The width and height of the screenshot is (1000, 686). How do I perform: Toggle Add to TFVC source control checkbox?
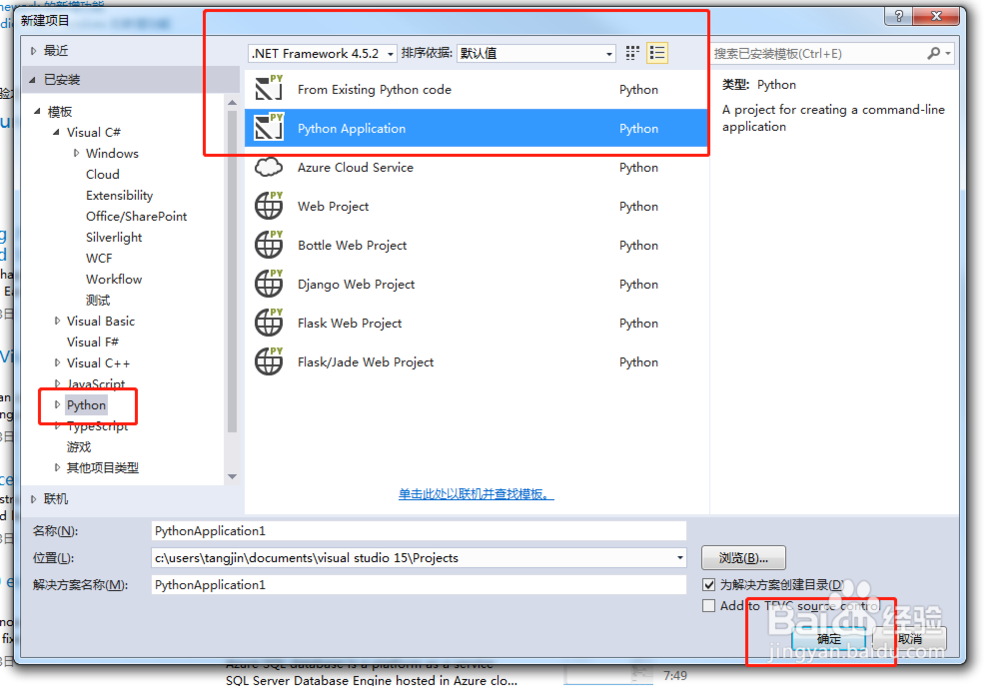(x=709, y=605)
